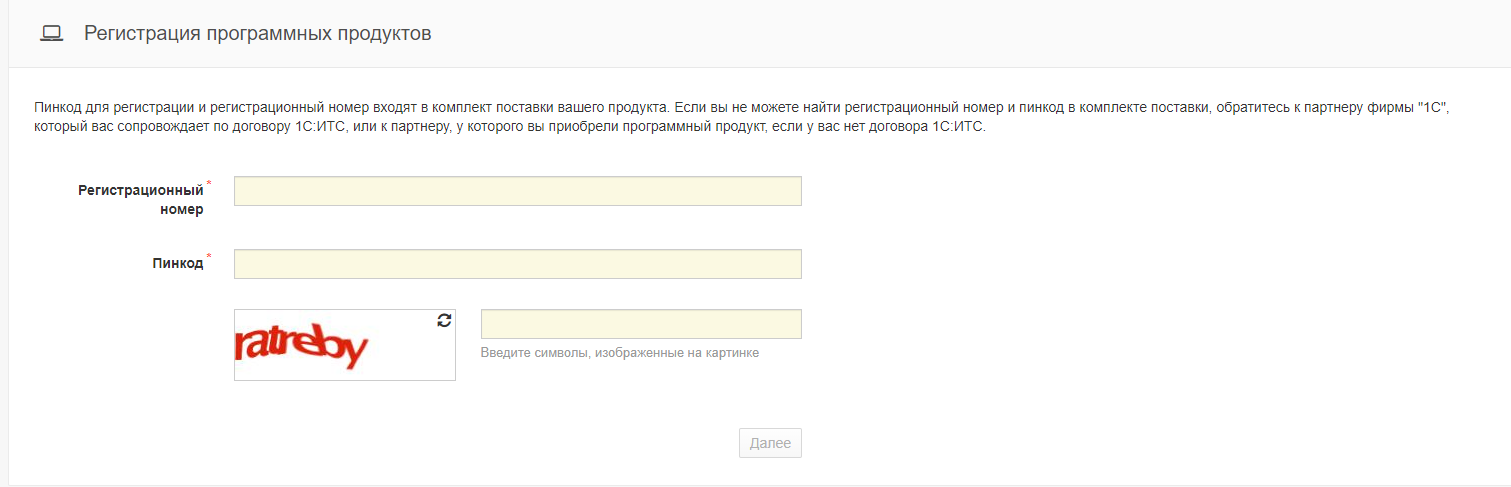Refresh the captcha image with the reload icon

pos(445,320)
